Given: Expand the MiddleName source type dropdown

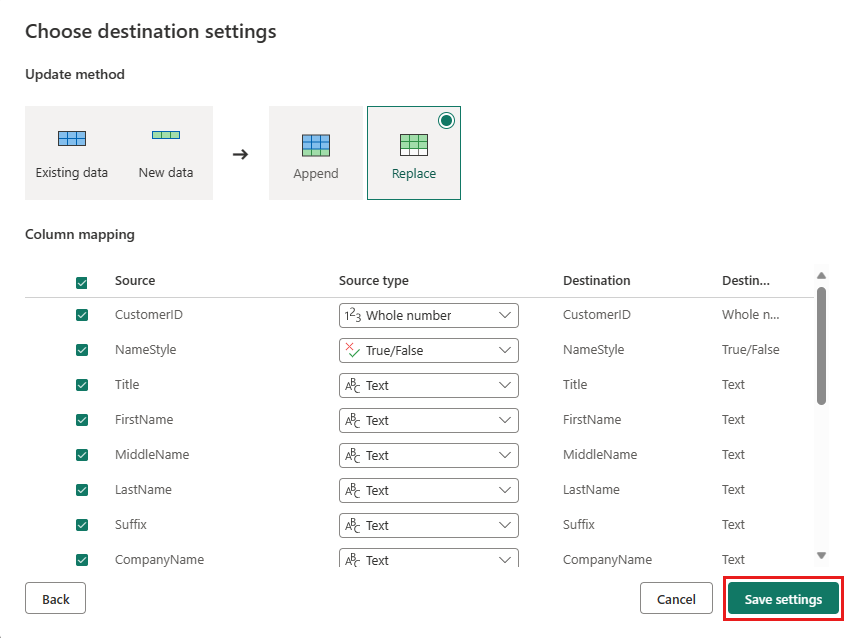Looking at the screenshot, I should click(x=506, y=455).
